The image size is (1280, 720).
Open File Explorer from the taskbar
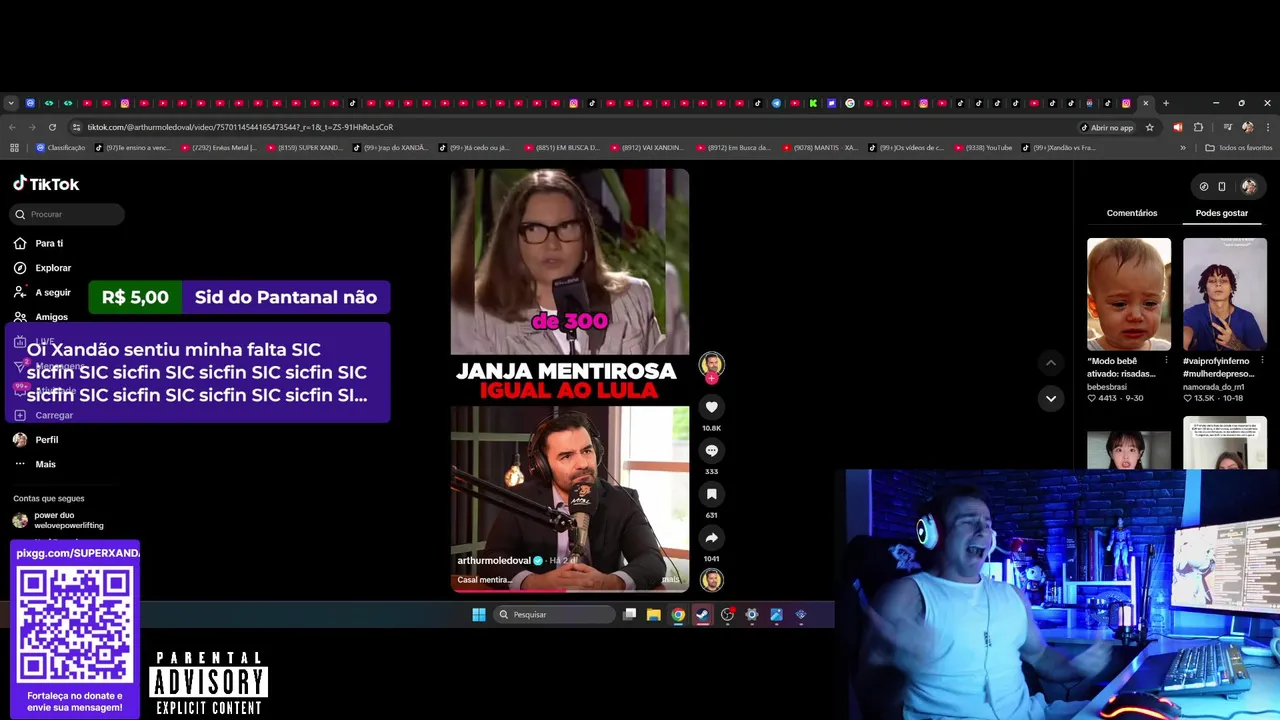pyautogui.click(x=653, y=615)
